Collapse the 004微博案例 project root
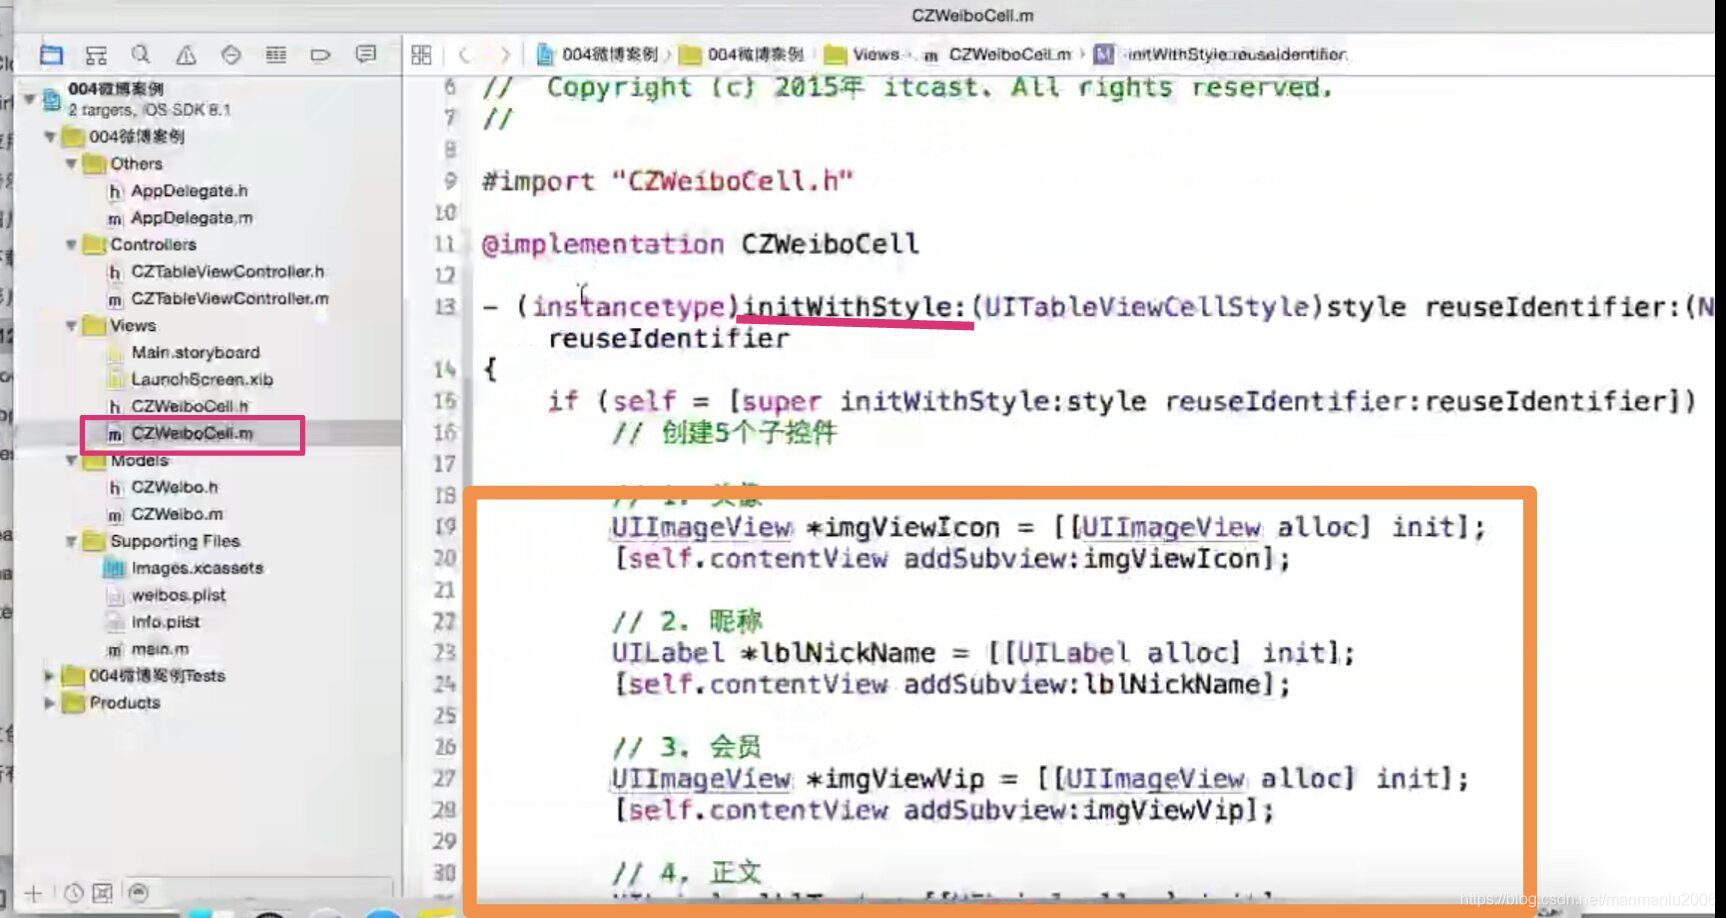1726x918 pixels. (x=30, y=98)
